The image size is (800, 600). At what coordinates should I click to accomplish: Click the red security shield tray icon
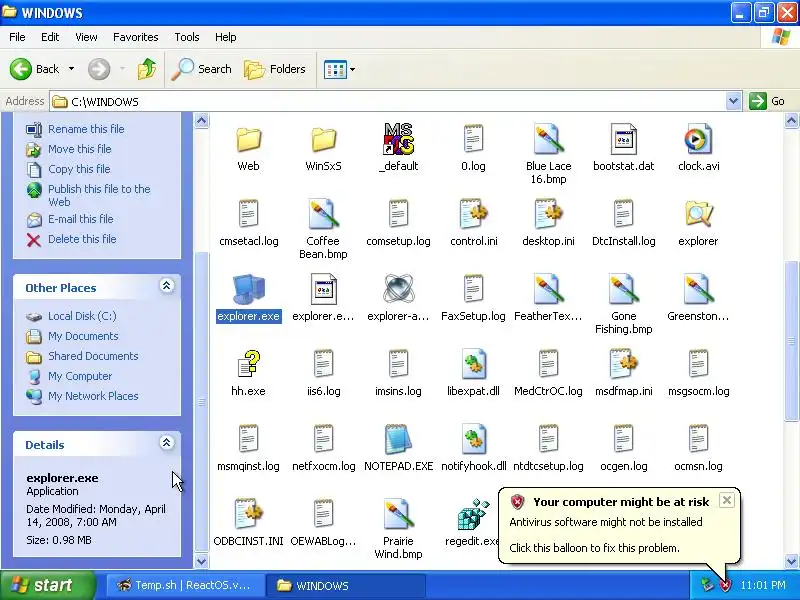point(725,585)
